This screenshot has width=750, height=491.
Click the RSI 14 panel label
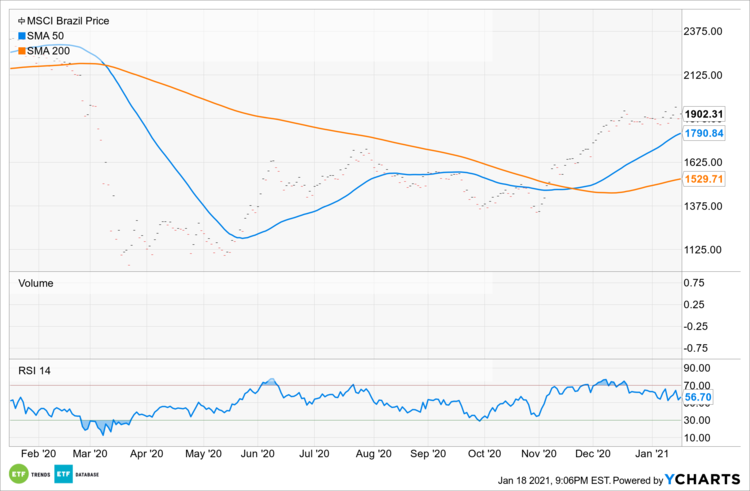click(x=34, y=370)
